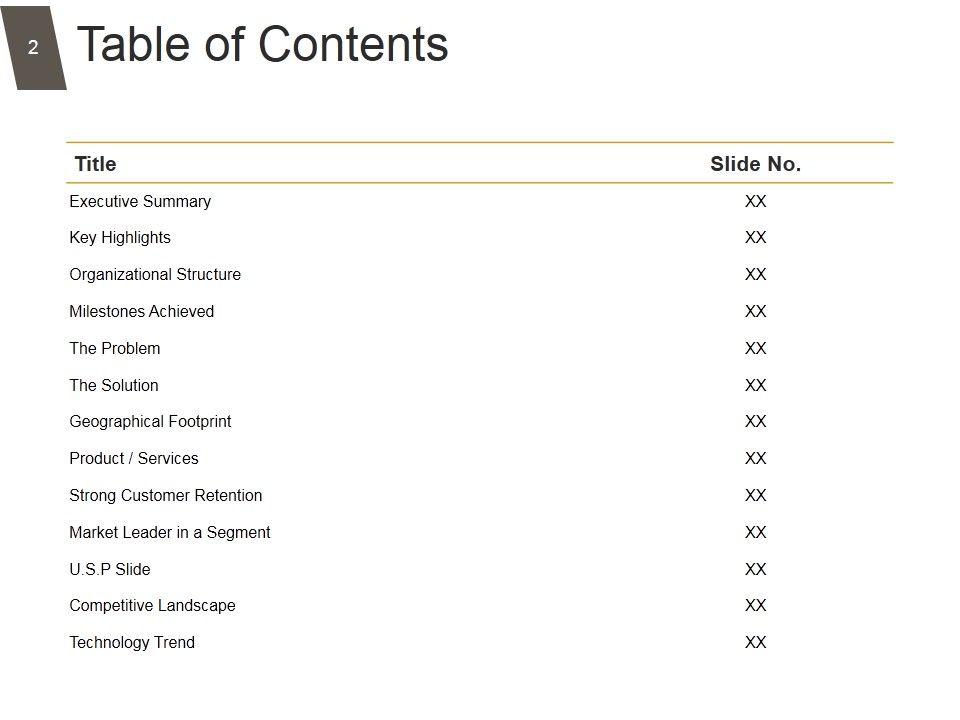The width and height of the screenshot is (960, 720).
Task: Open Strong Customer Retention entry
Action: tap(165, 495)
